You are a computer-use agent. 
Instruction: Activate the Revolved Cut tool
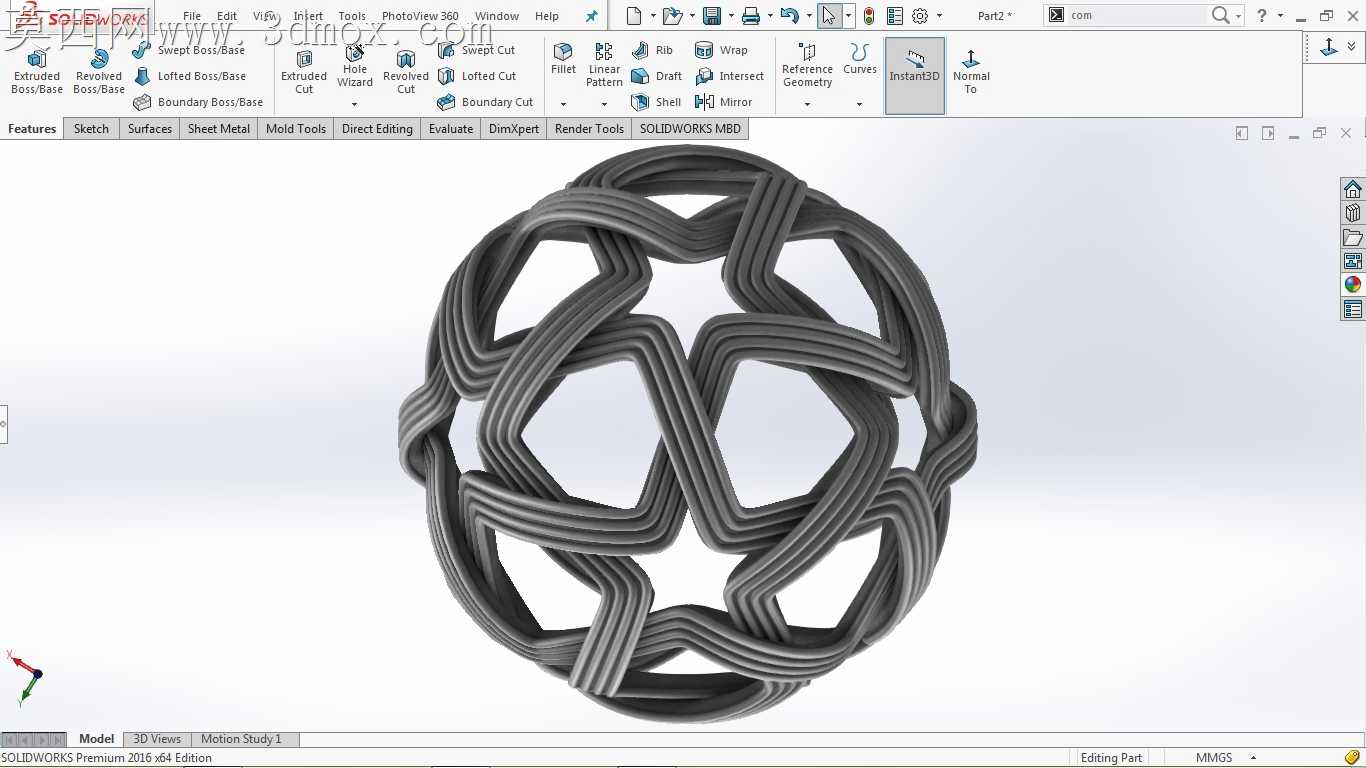[406, 72]
